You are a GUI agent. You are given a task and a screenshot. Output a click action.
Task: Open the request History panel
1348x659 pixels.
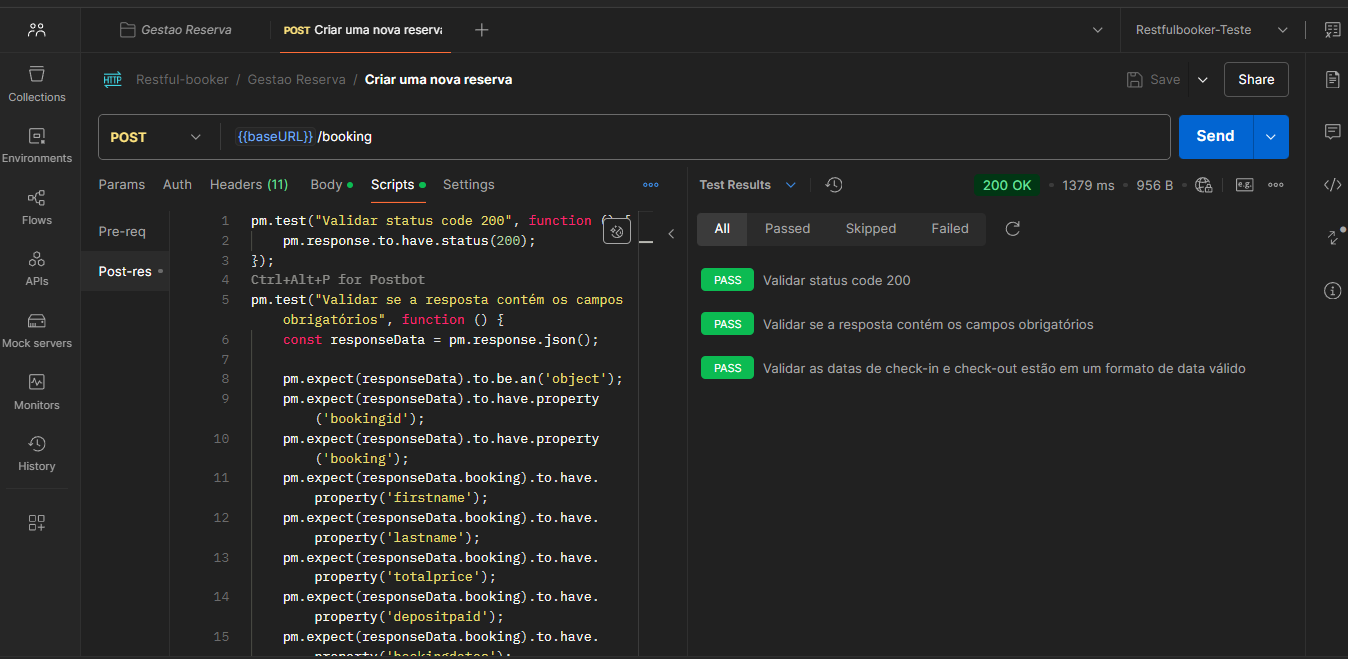(37, 453)
